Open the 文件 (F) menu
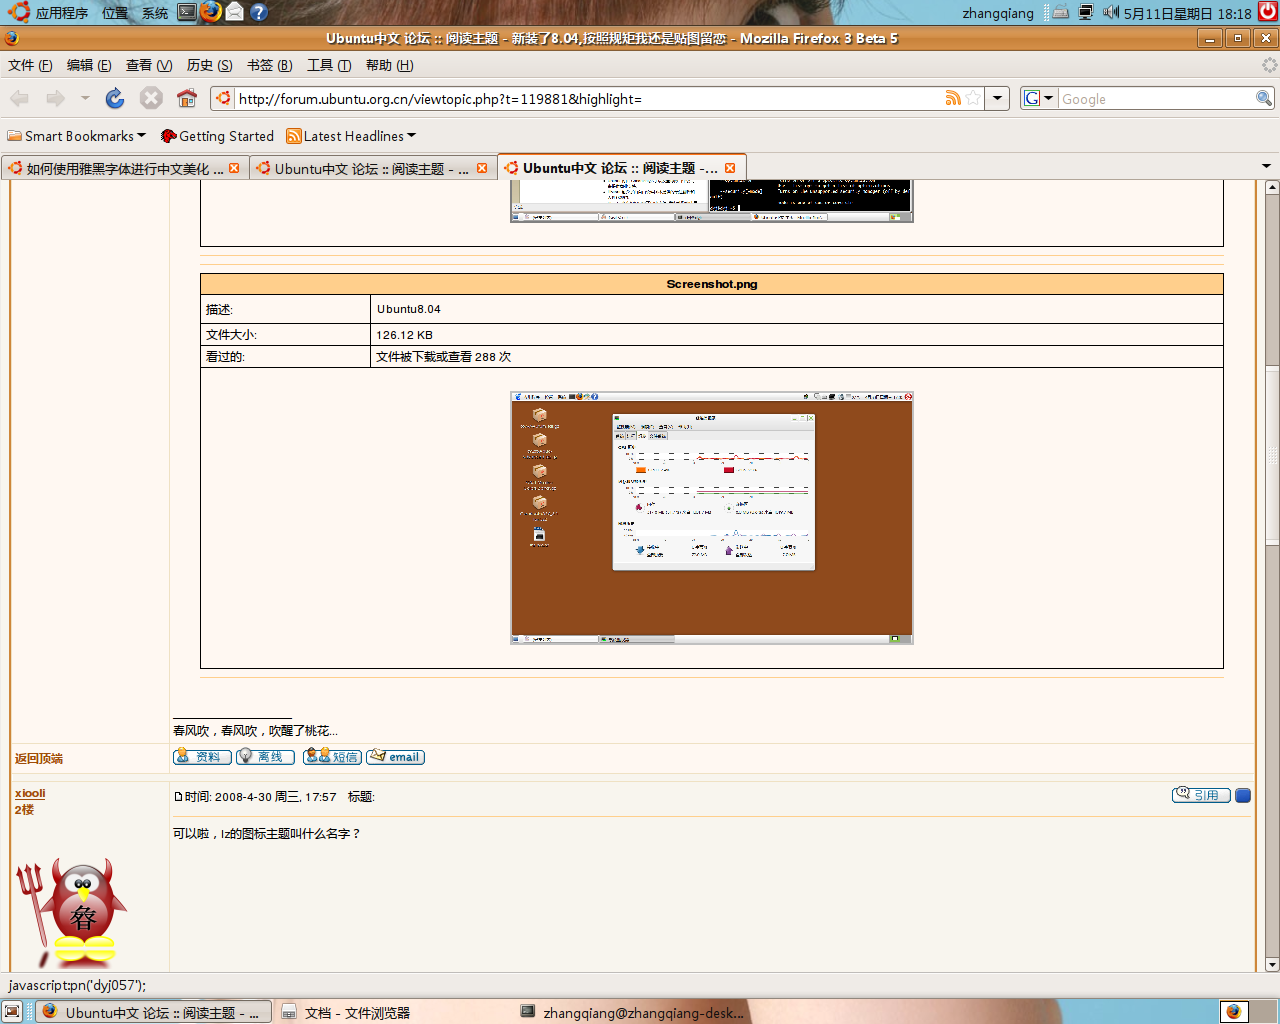Image resolution: width=1280 pixels, height=1024 pixels. [30, 65]
